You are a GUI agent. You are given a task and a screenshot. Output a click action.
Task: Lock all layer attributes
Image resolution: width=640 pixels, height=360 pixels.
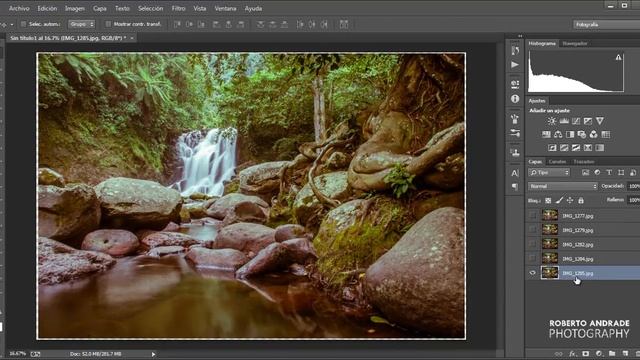coord(580,200)
